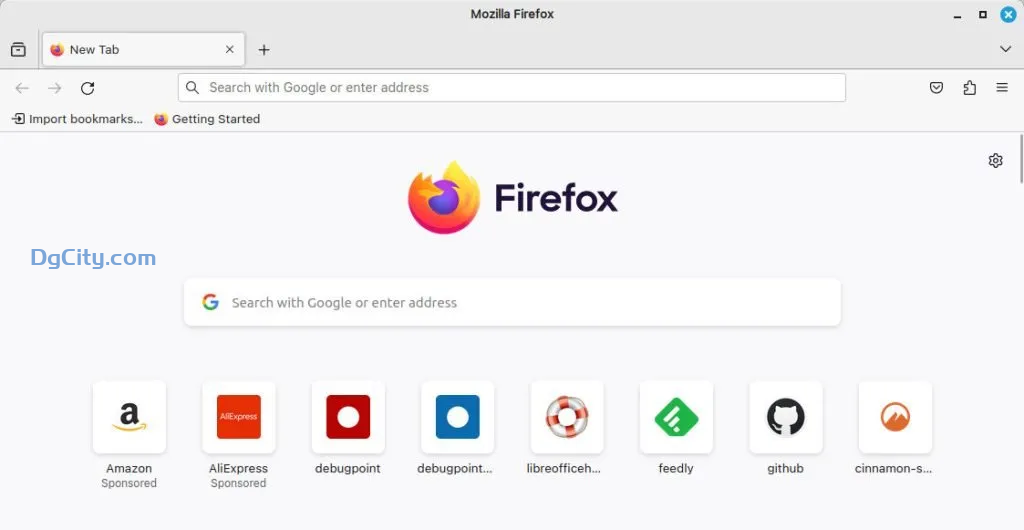Open the hamburger application menu
Image resolution: width=1024 pixels, height=530 pixels.
pos(1002,87)
